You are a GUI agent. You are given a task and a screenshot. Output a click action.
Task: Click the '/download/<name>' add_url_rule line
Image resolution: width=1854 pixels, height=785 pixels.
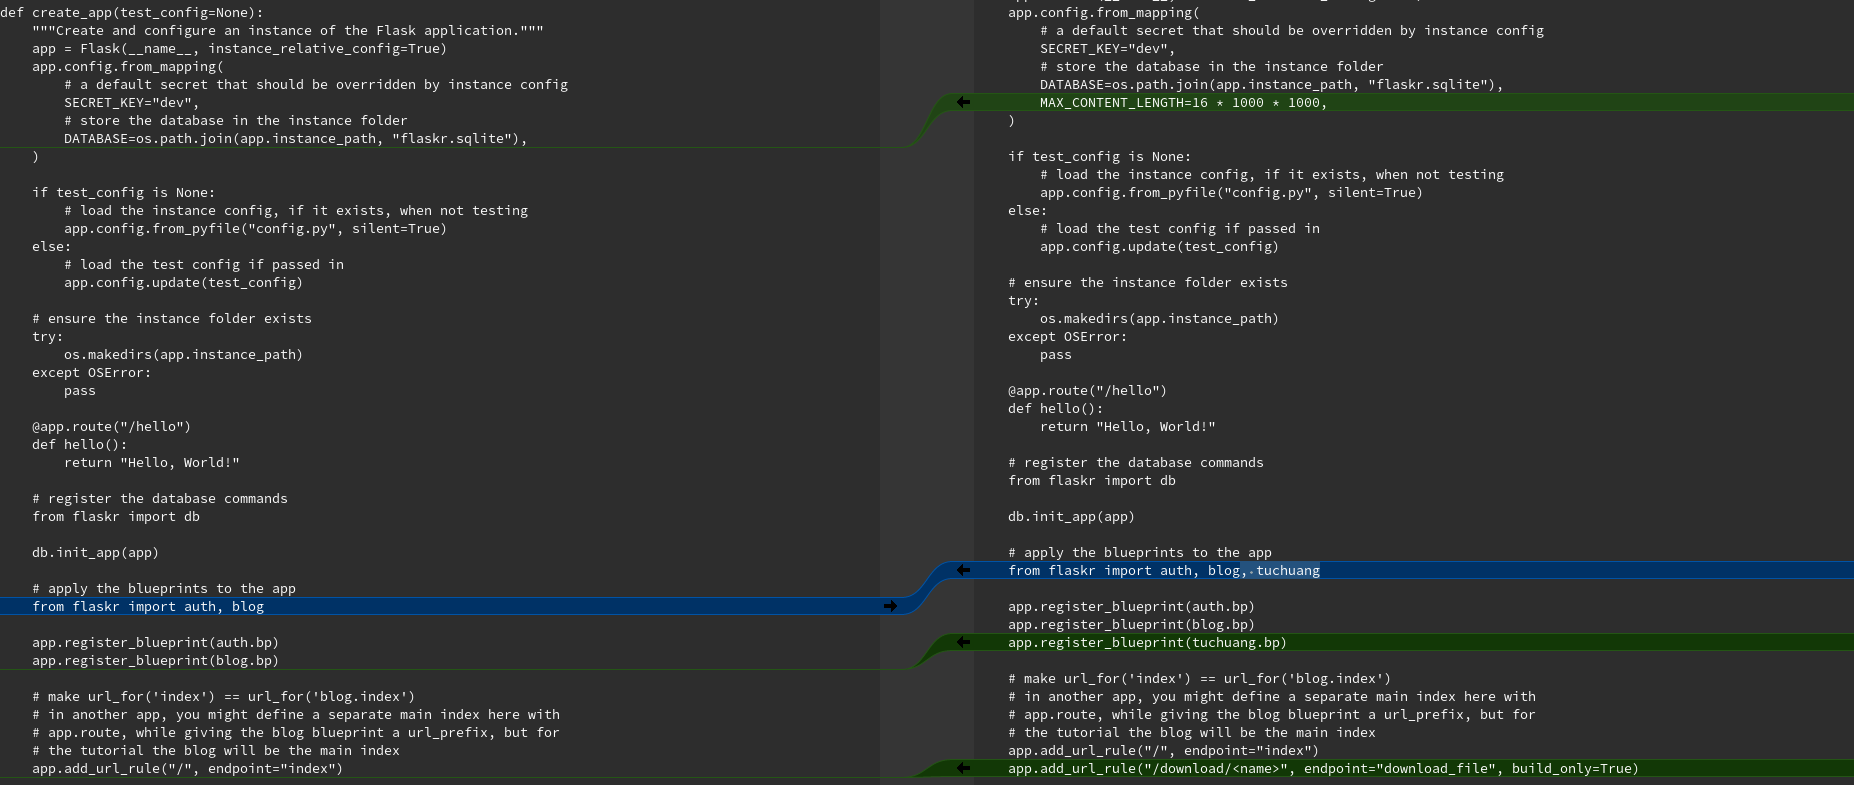1324,768
